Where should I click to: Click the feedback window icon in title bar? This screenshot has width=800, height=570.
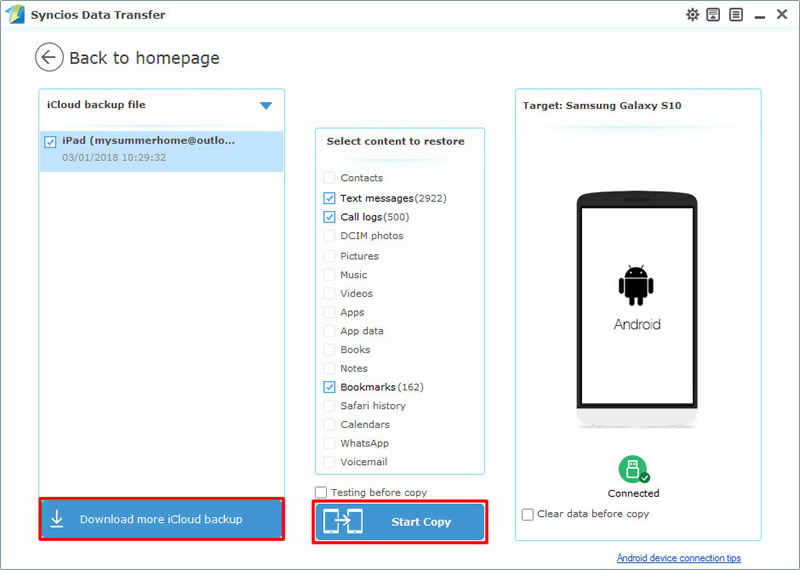tap(713, 15)
